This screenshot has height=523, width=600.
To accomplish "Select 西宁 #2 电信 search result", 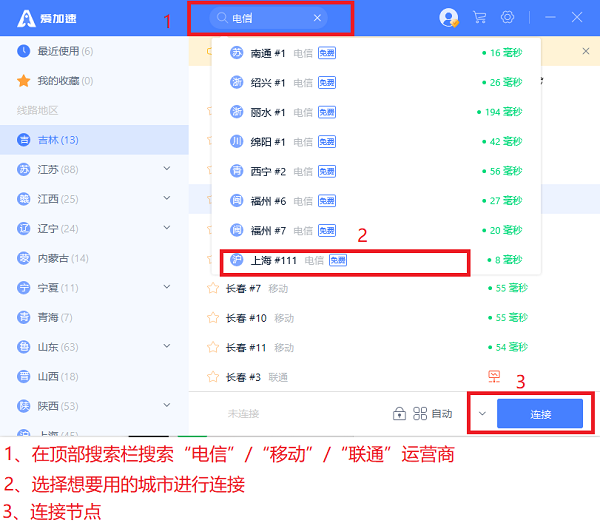I will click(376, 171).
